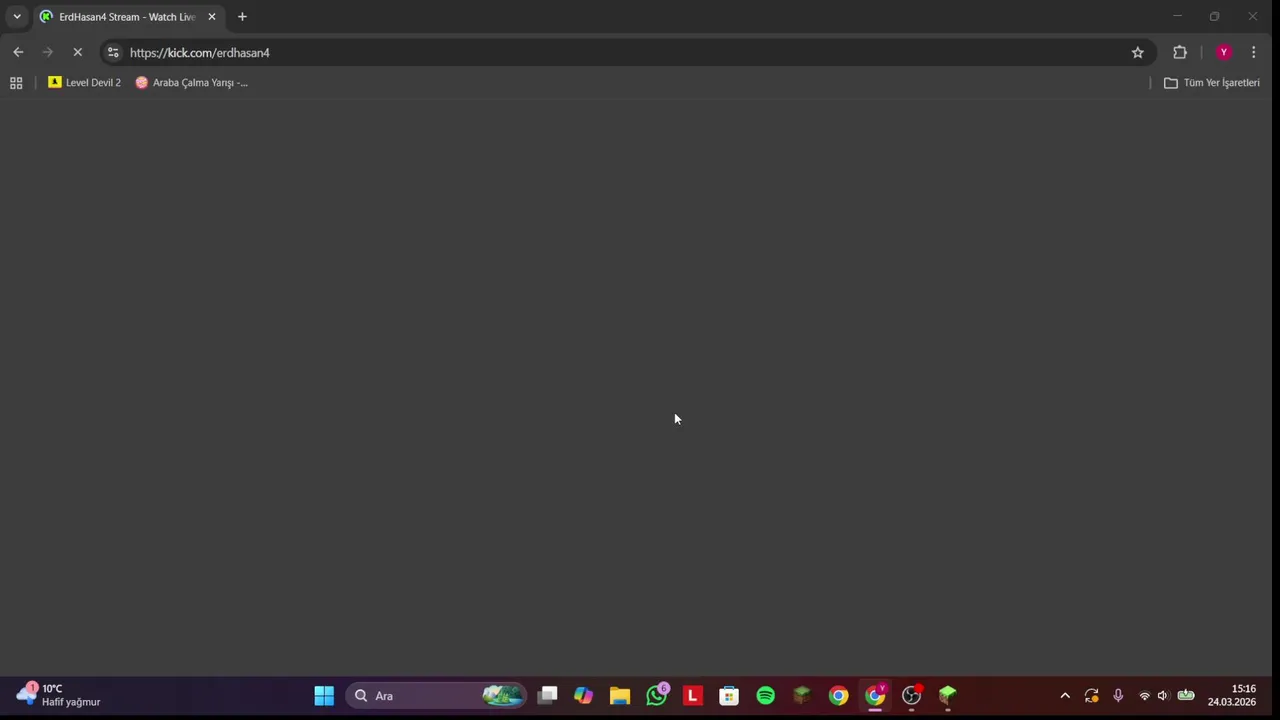Screen dimensions: 1280x720
Task: Select the ErdHasan4 Stream tab
Action: 125,17
